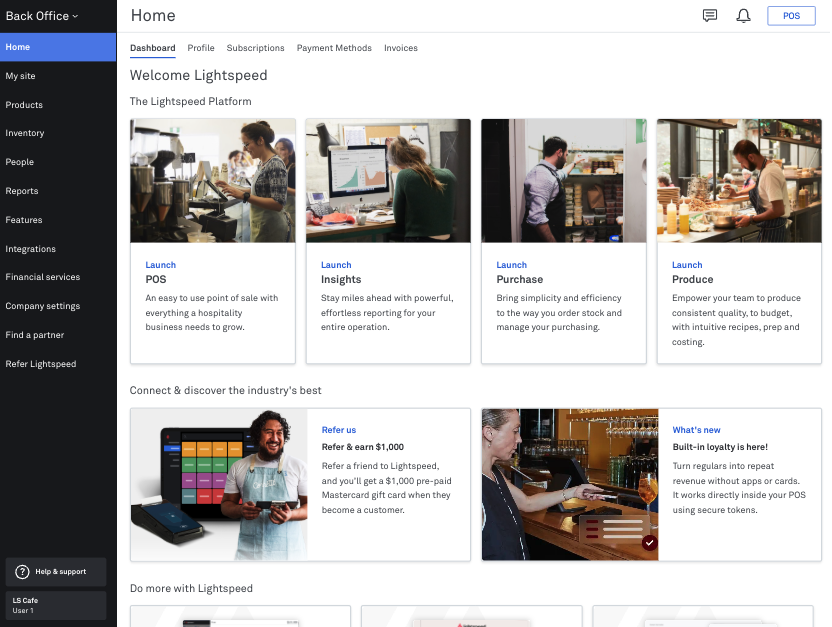
Task: Click the Refer us promo image
Action: pos(219,484)
